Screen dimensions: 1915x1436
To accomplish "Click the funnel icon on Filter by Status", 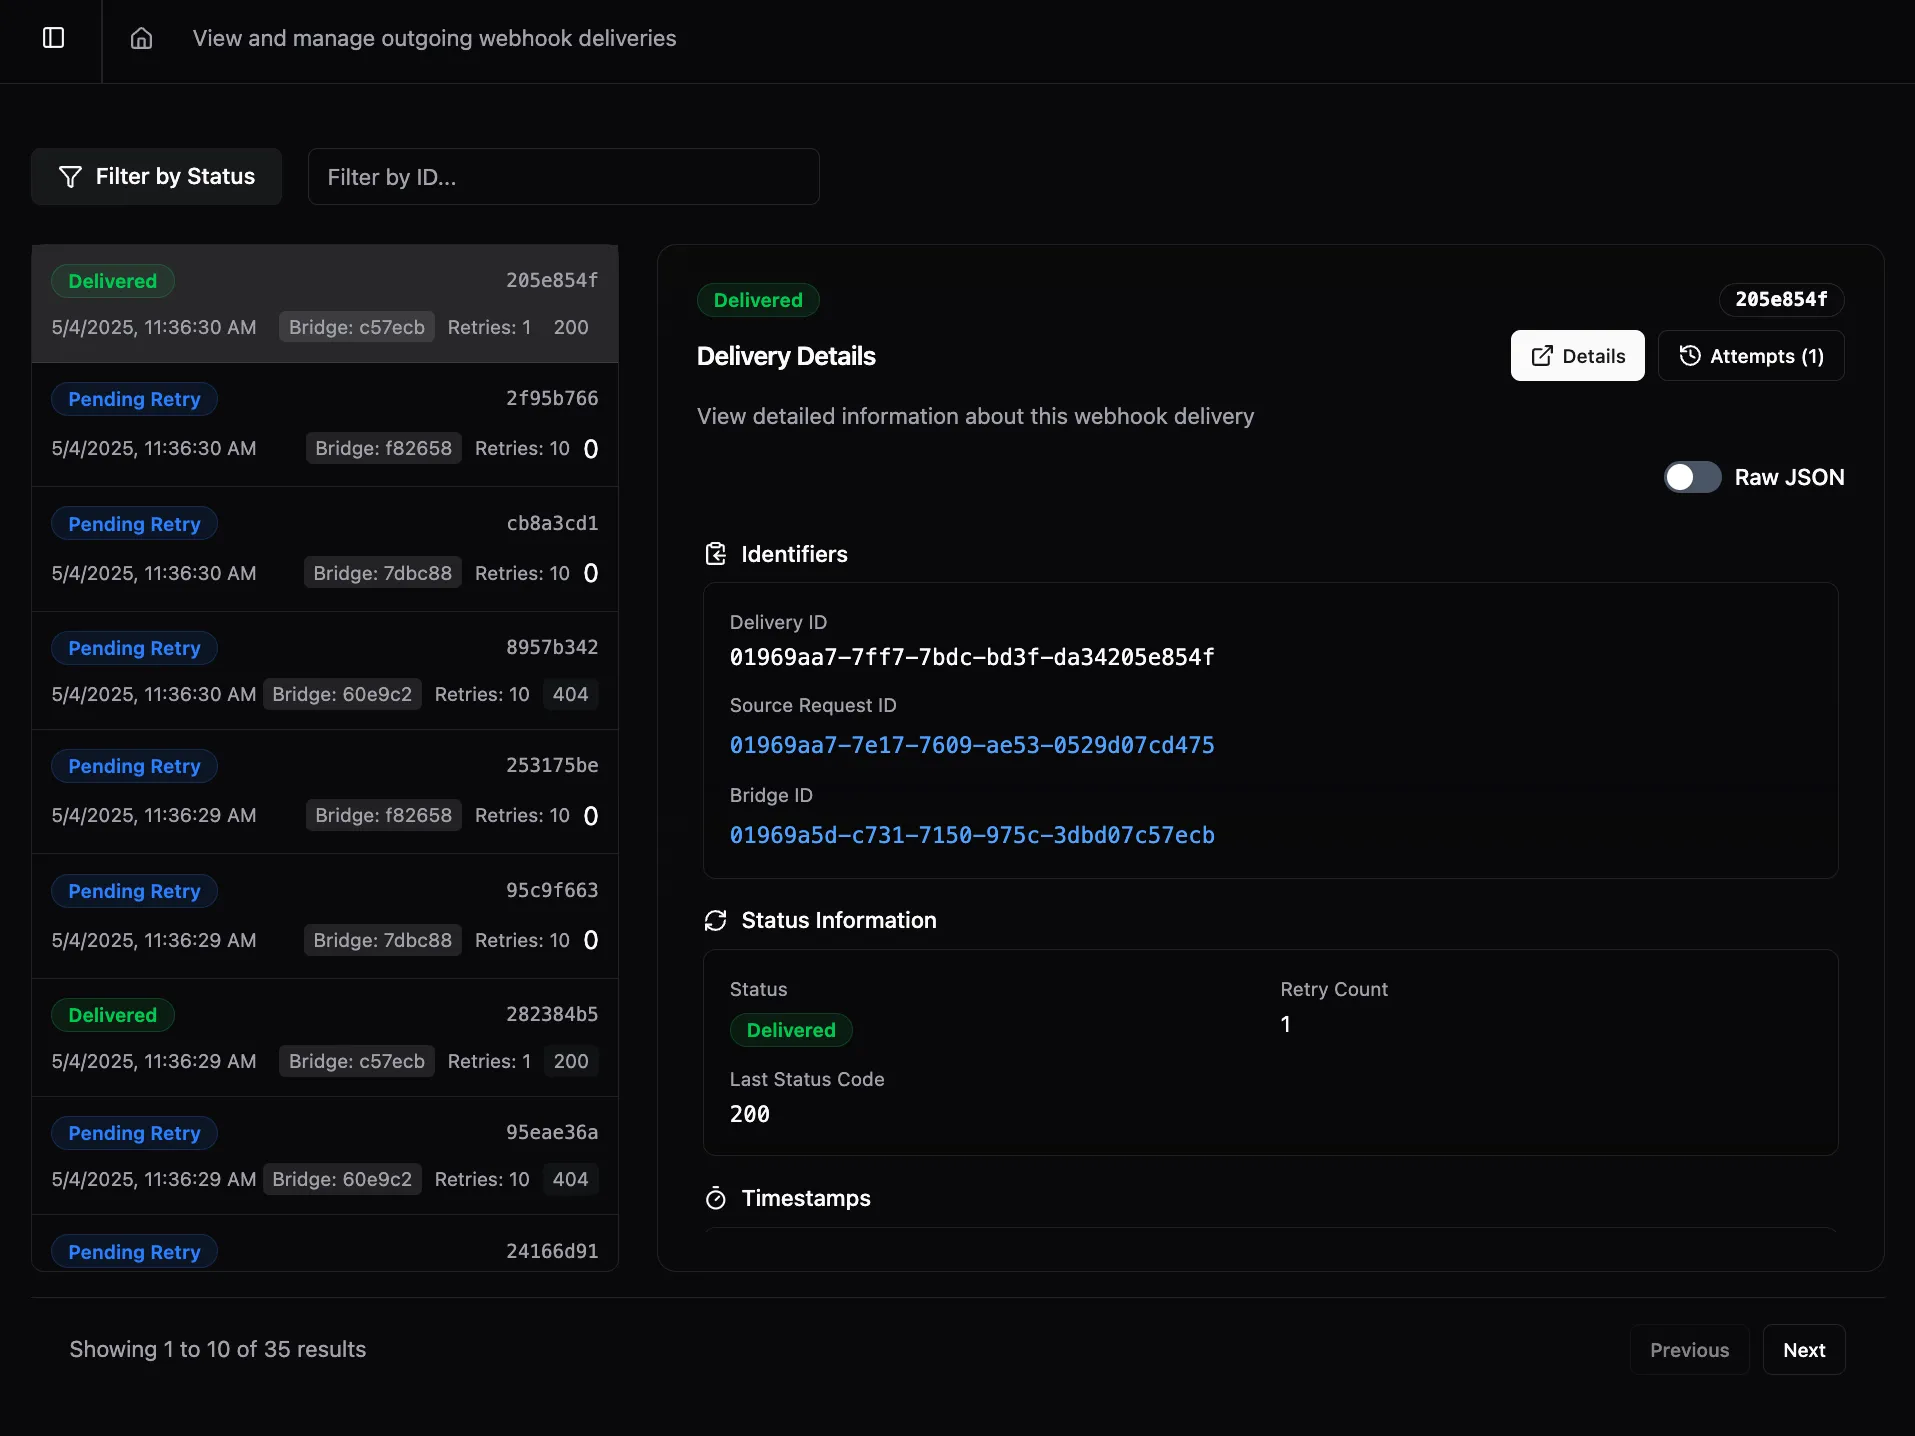I will click(70, 176).
